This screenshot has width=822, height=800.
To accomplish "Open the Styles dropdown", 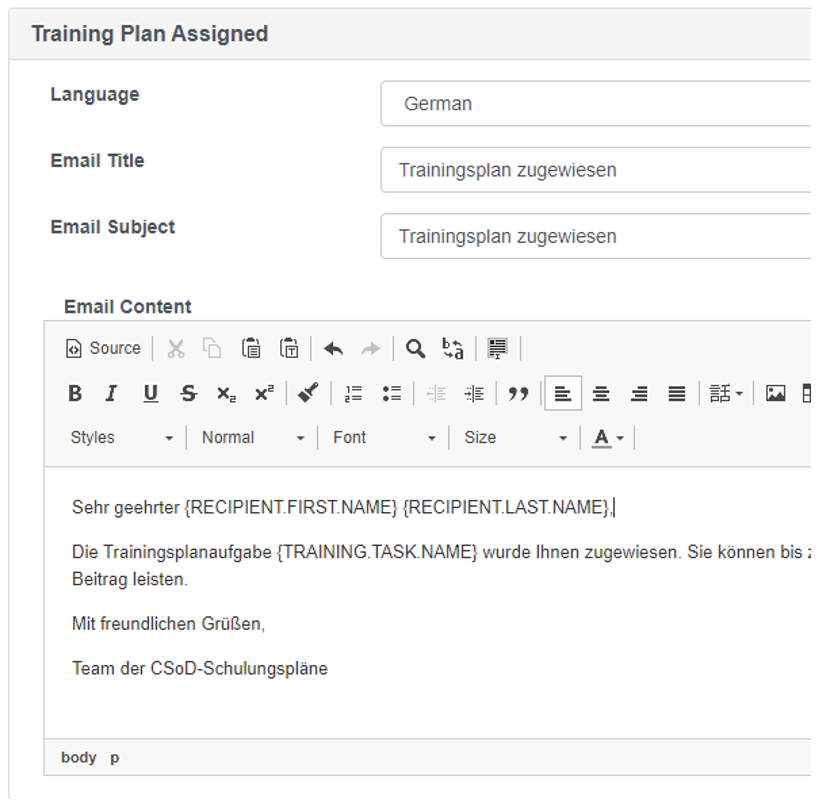I will pyautogui.click(x=122, y=438).
